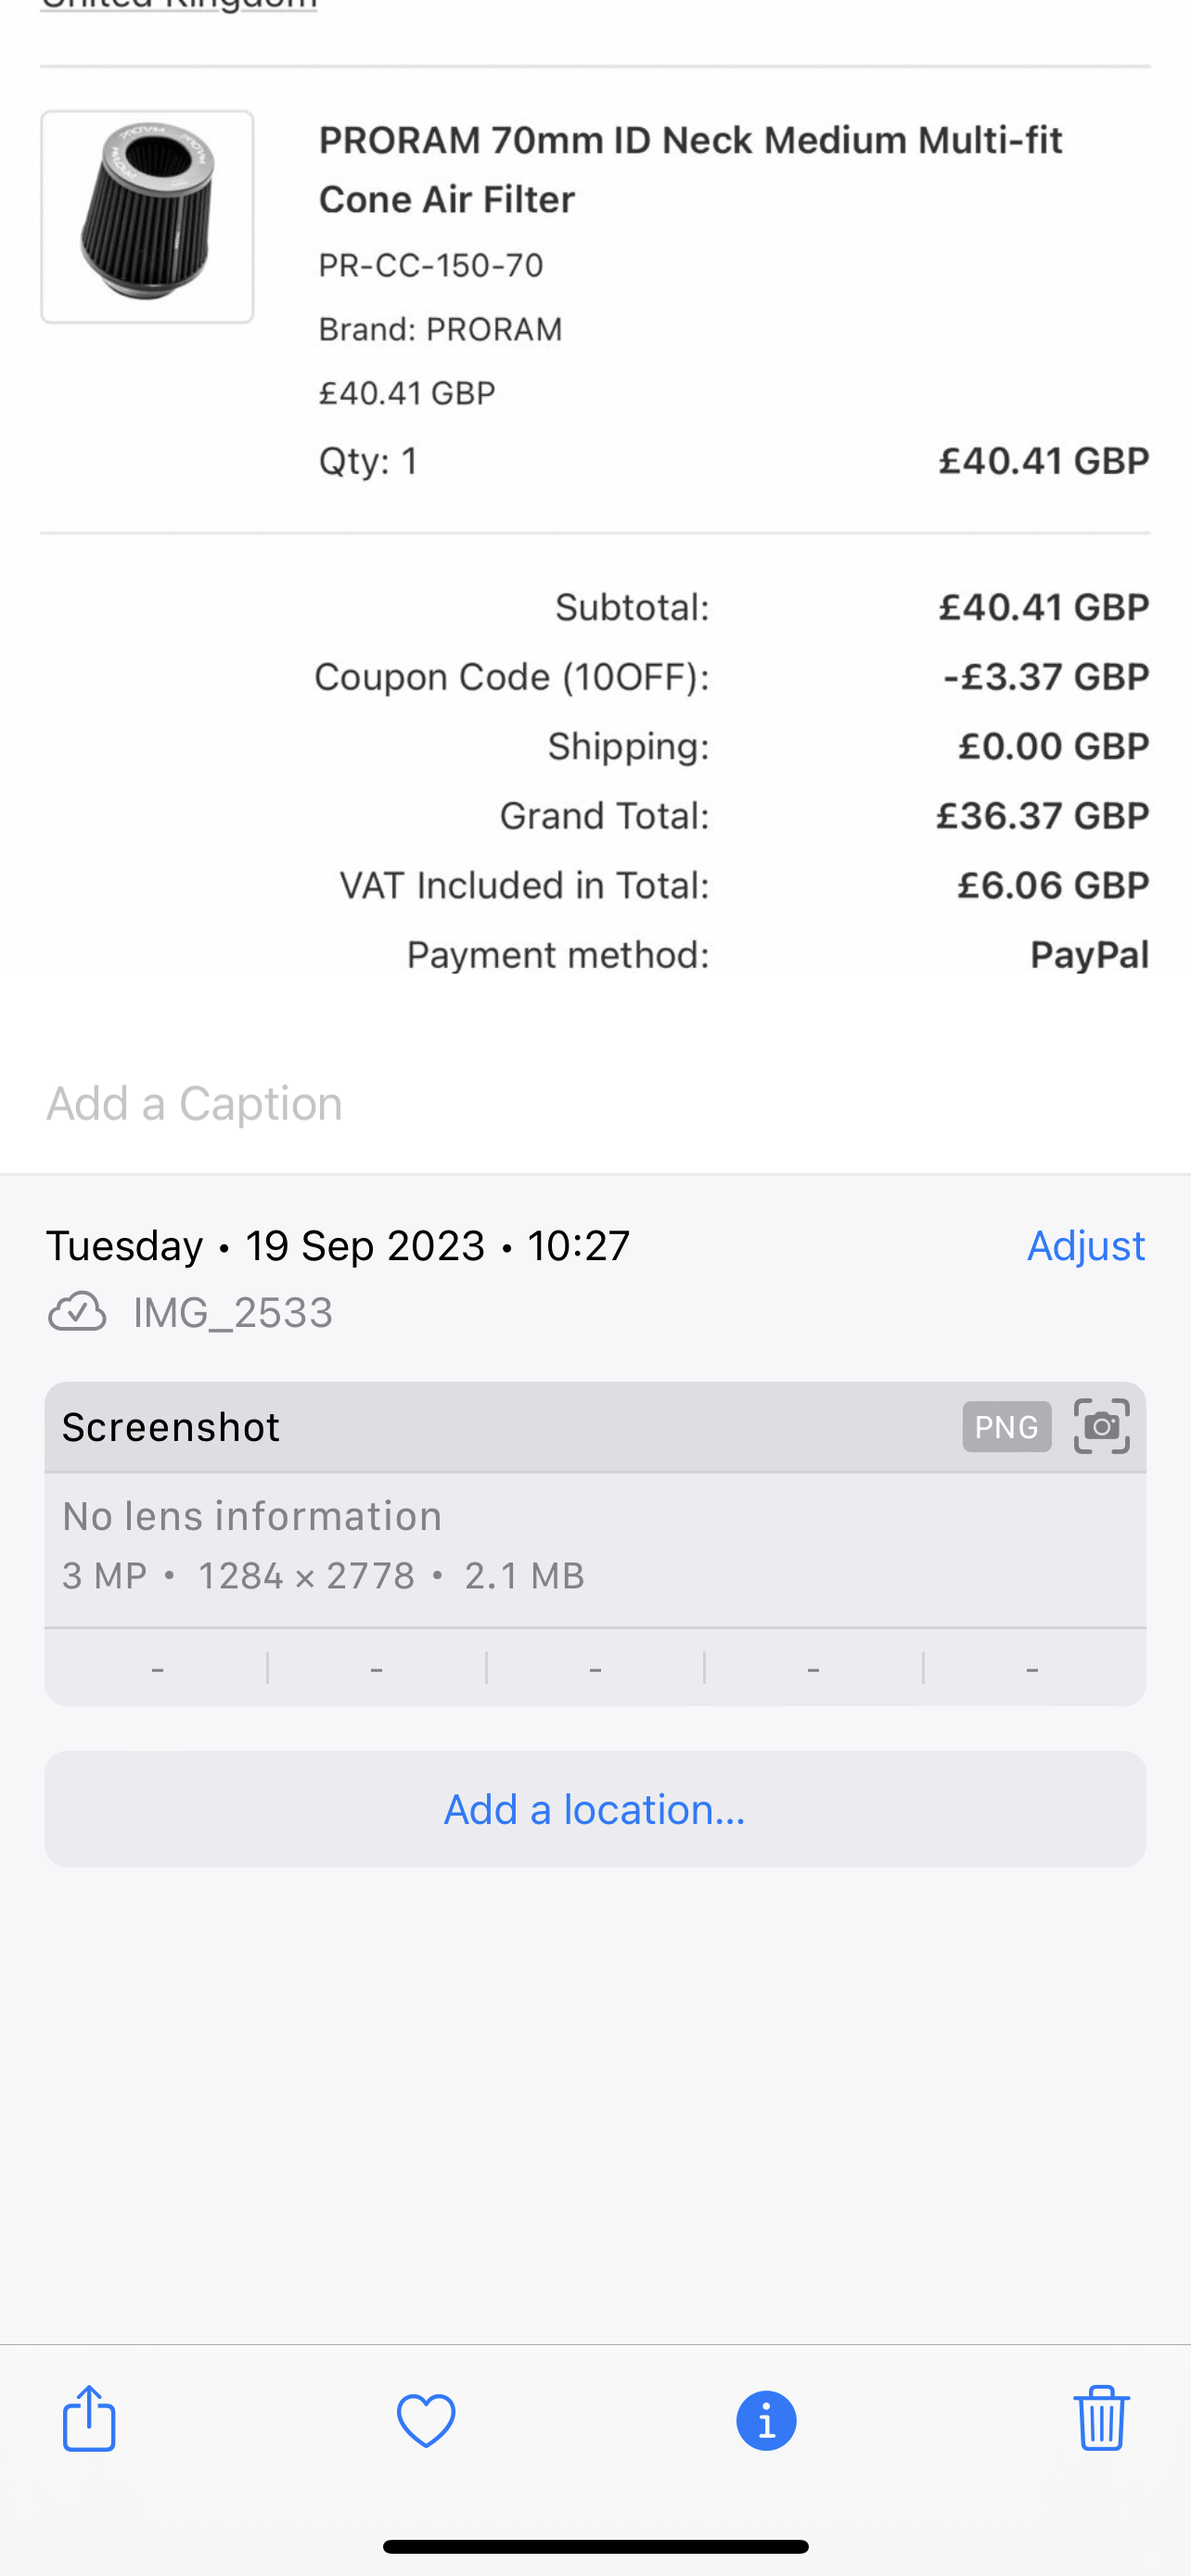Tap the image dimensions 1284 × 2778

tap(307, 1576)
